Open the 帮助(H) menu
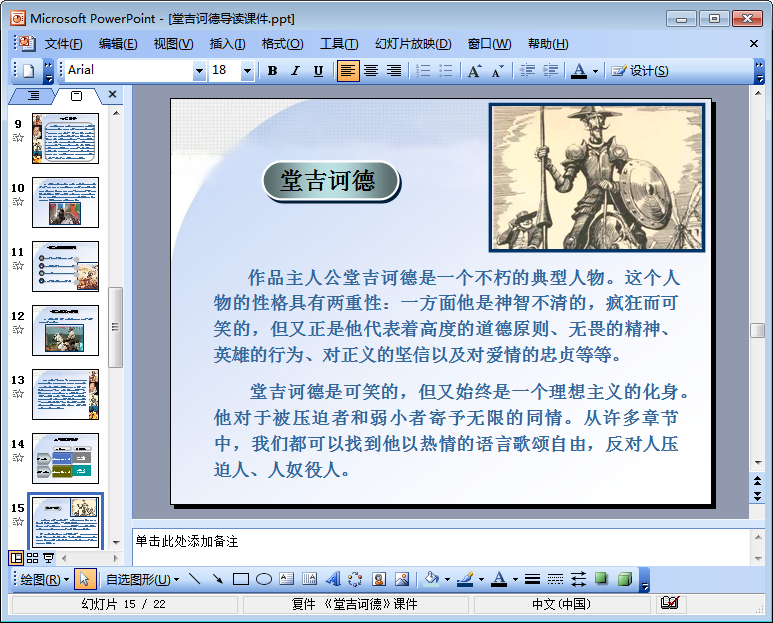The width and height of the screenshot is (773, 623). click(548, 44)
